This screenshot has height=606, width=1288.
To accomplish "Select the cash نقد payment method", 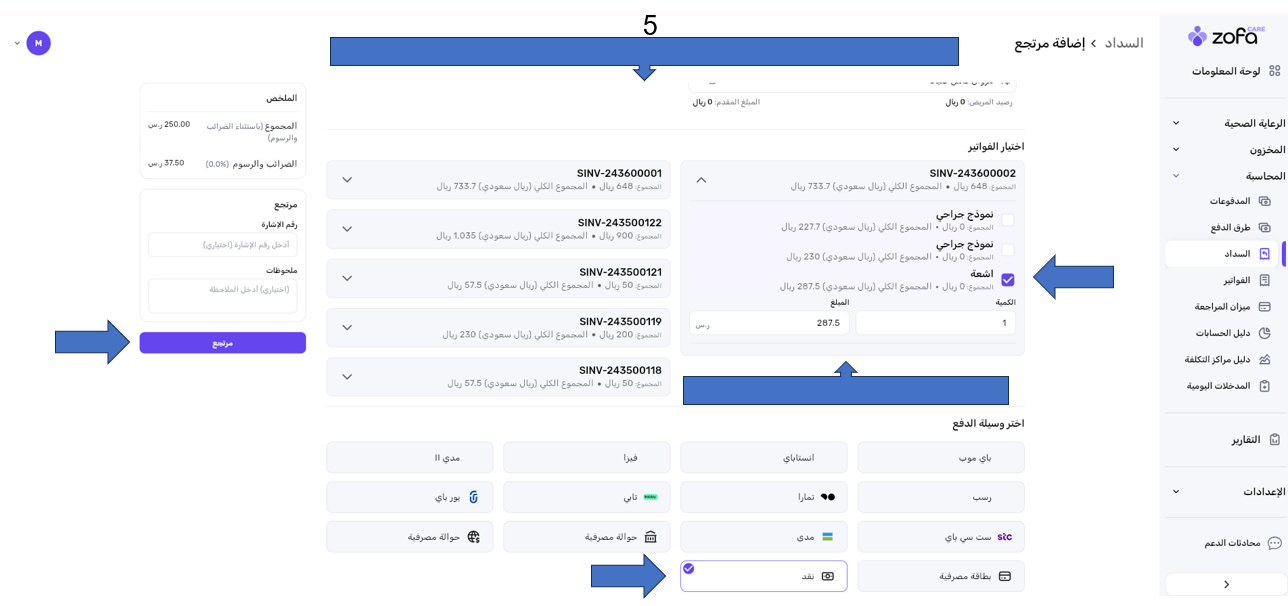I will pyautogui.click(x=764, y=576).
